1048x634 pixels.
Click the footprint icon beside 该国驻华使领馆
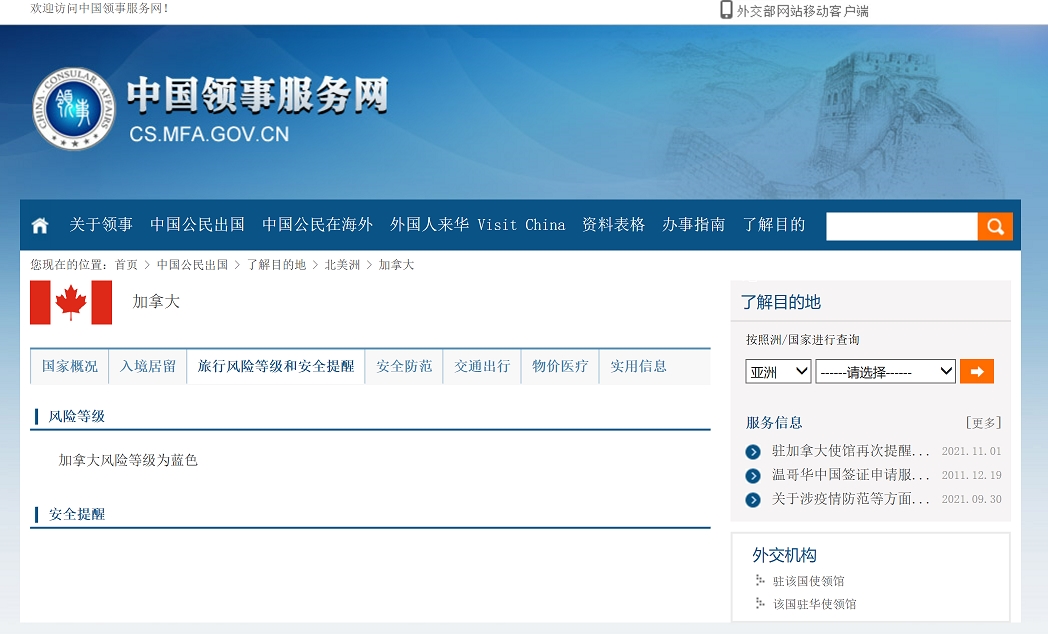point(758,604)
